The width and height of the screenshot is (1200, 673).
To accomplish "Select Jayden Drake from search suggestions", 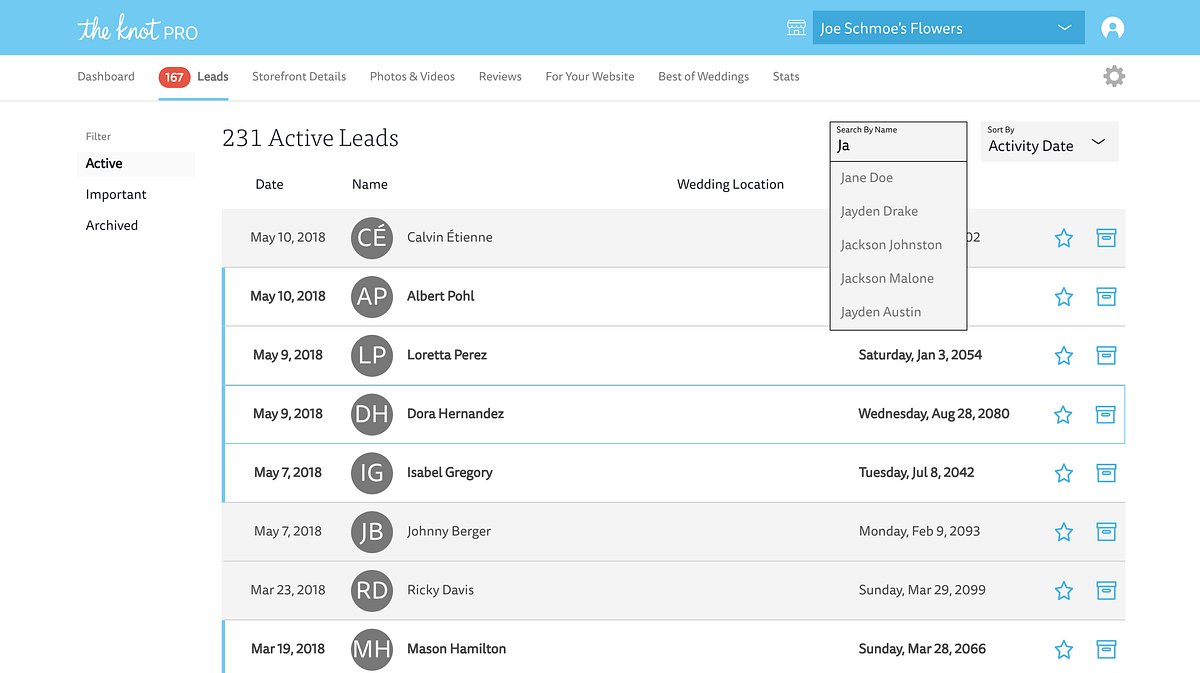I will pyautogui.click(x=879, y=211).
